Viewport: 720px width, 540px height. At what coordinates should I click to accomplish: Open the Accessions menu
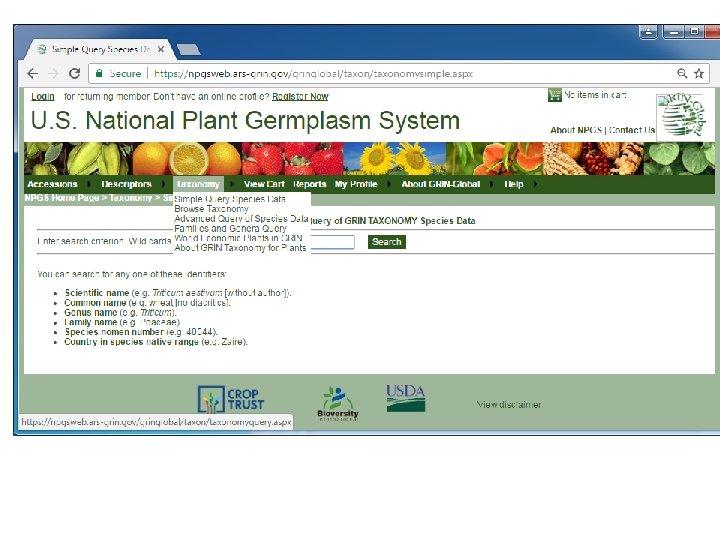(52, 184)
